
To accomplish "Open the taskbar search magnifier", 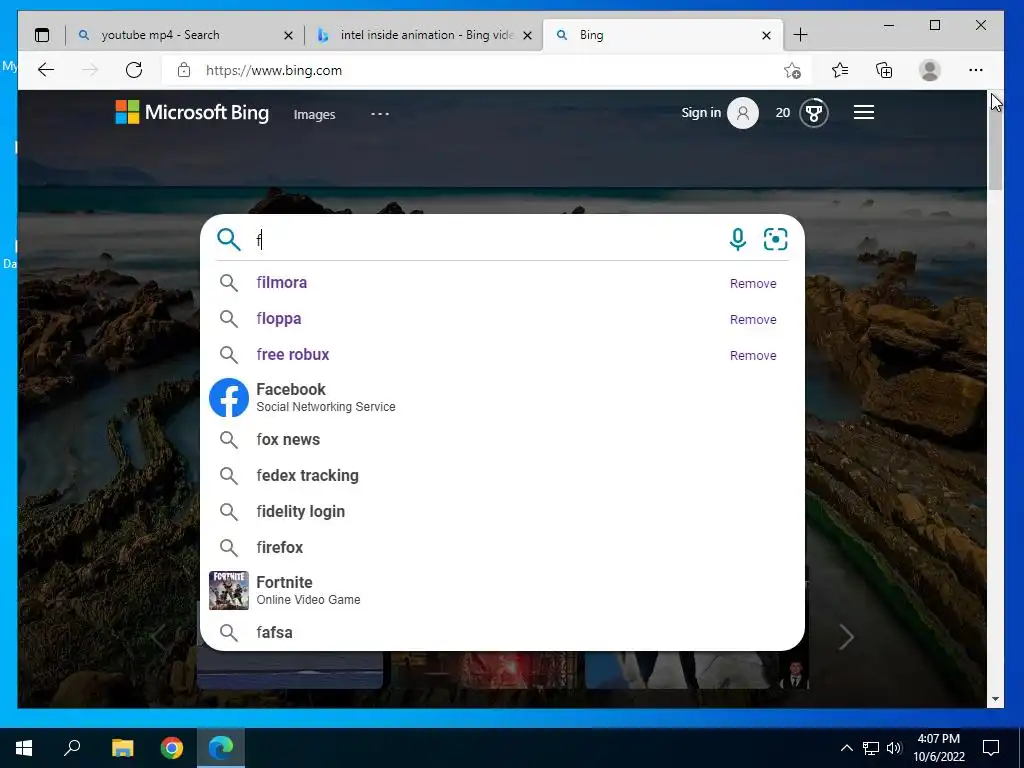I will 72,748.
